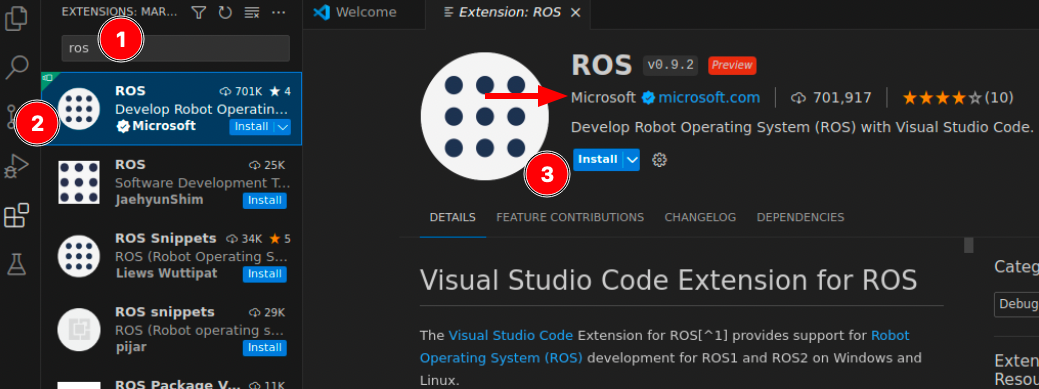Click the Microsoft ROS extension list icon
The image size is (1039, 389).
pyautogui.click(x=79, y=109)
